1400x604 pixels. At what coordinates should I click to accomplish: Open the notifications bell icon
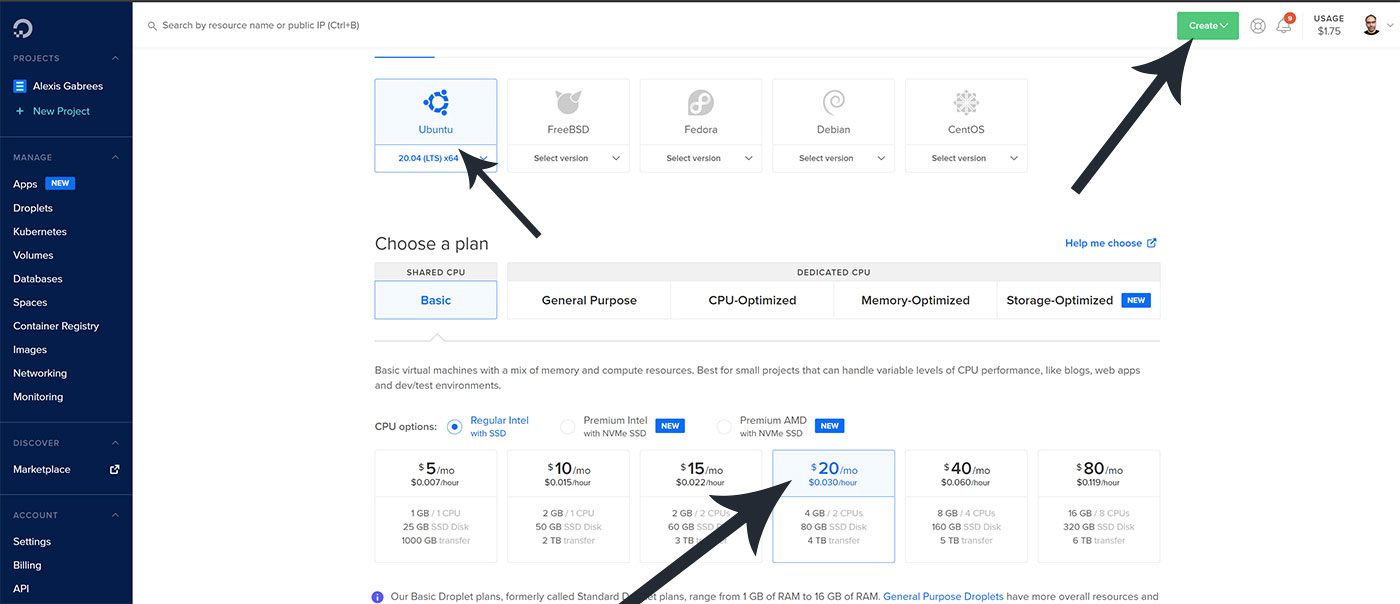[x=1284, y=26]
